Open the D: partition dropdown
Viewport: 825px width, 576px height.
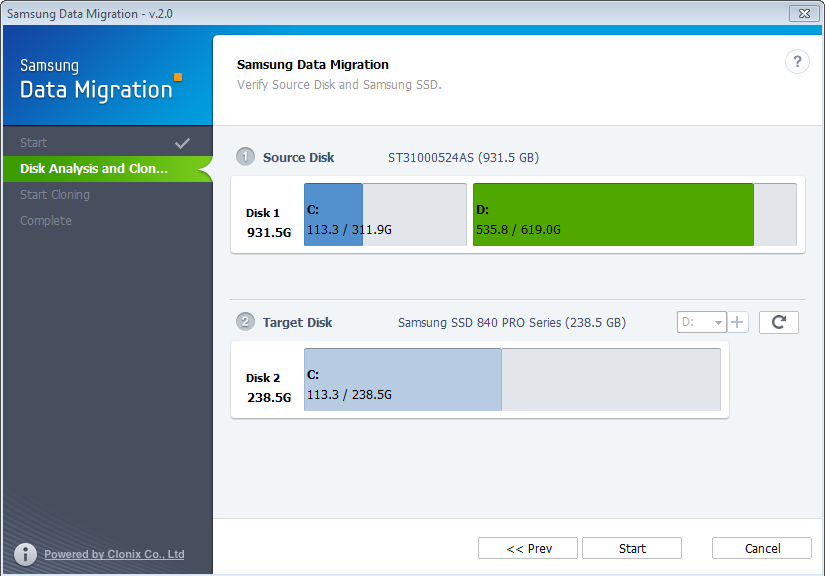[x=701, y=322]
